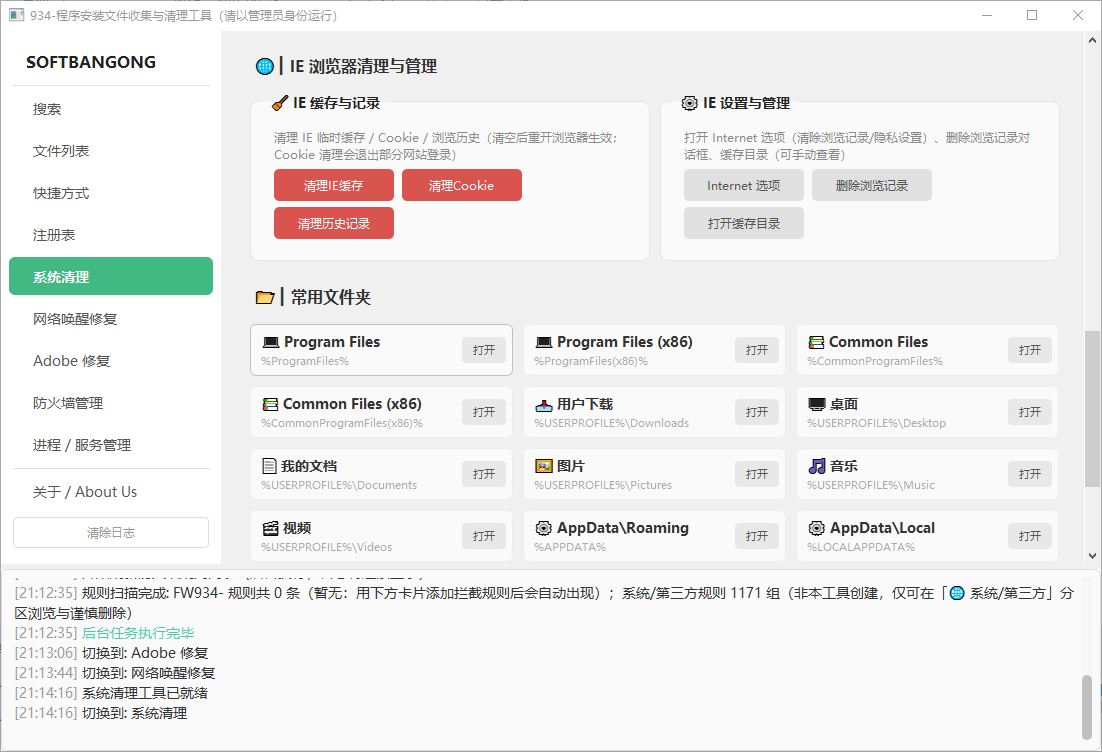
Task: Click 打开 for Program Files
Action: [x=484, y=350]
